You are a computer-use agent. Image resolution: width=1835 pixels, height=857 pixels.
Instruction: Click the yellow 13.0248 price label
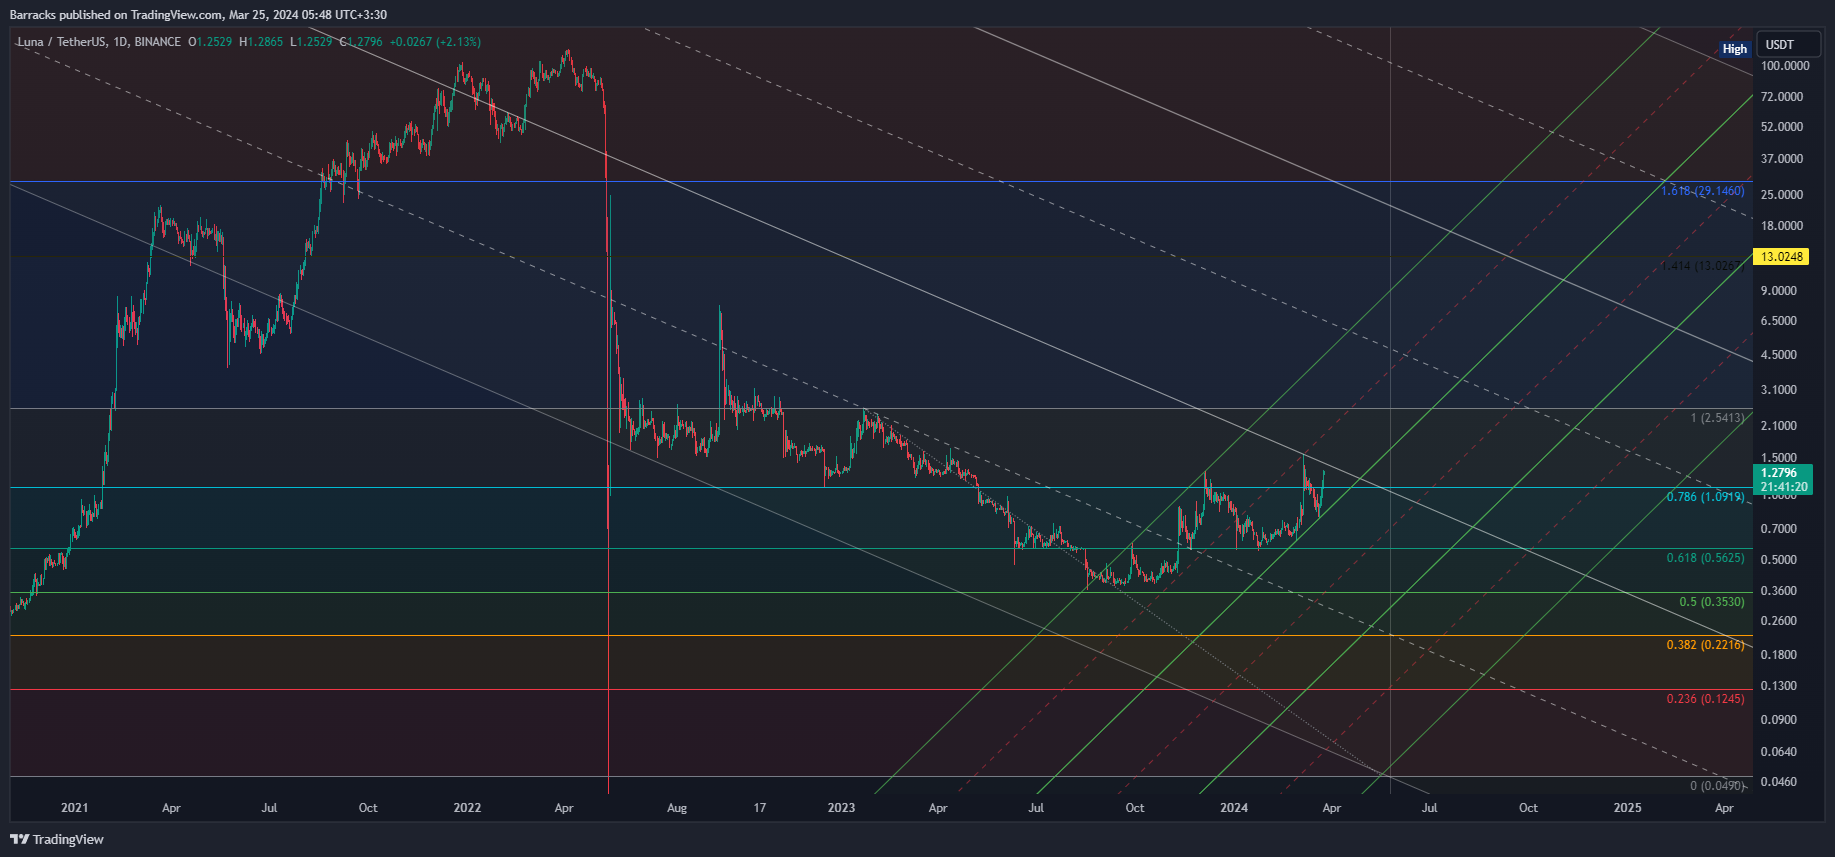tap(1782, 257)
